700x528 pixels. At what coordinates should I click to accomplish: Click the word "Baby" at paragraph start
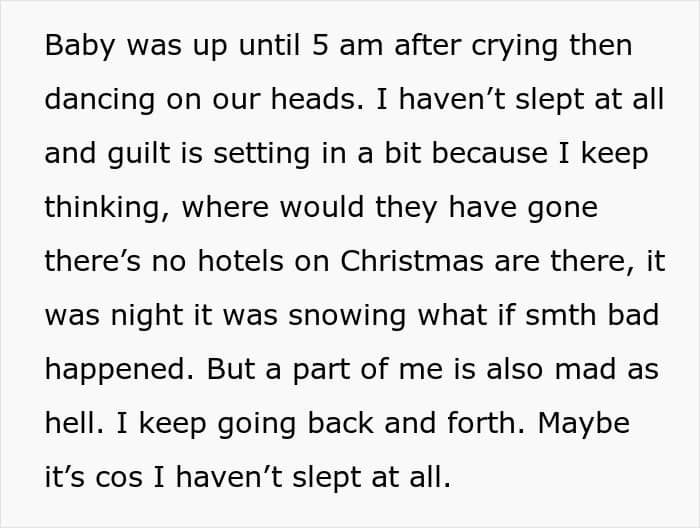click(77, 47)
